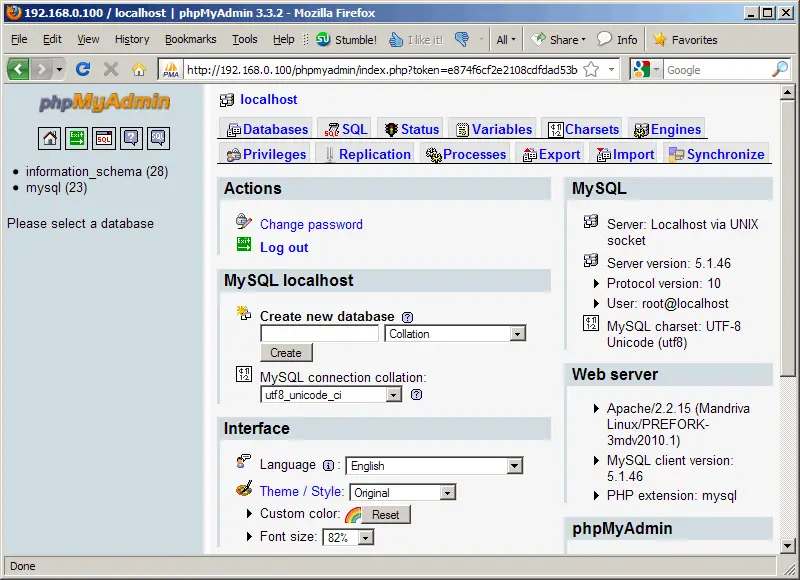Open the Processes tab

pyautogui.click(x=465, y=155)
